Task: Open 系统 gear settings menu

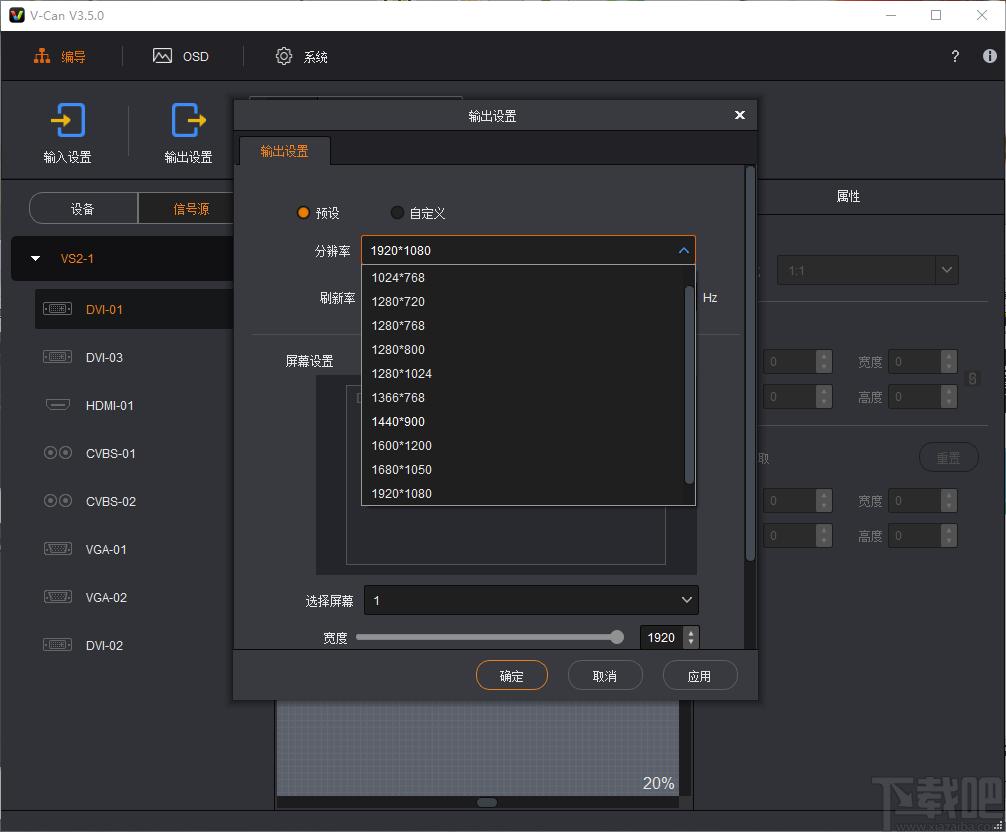Action: coord(302,56)
